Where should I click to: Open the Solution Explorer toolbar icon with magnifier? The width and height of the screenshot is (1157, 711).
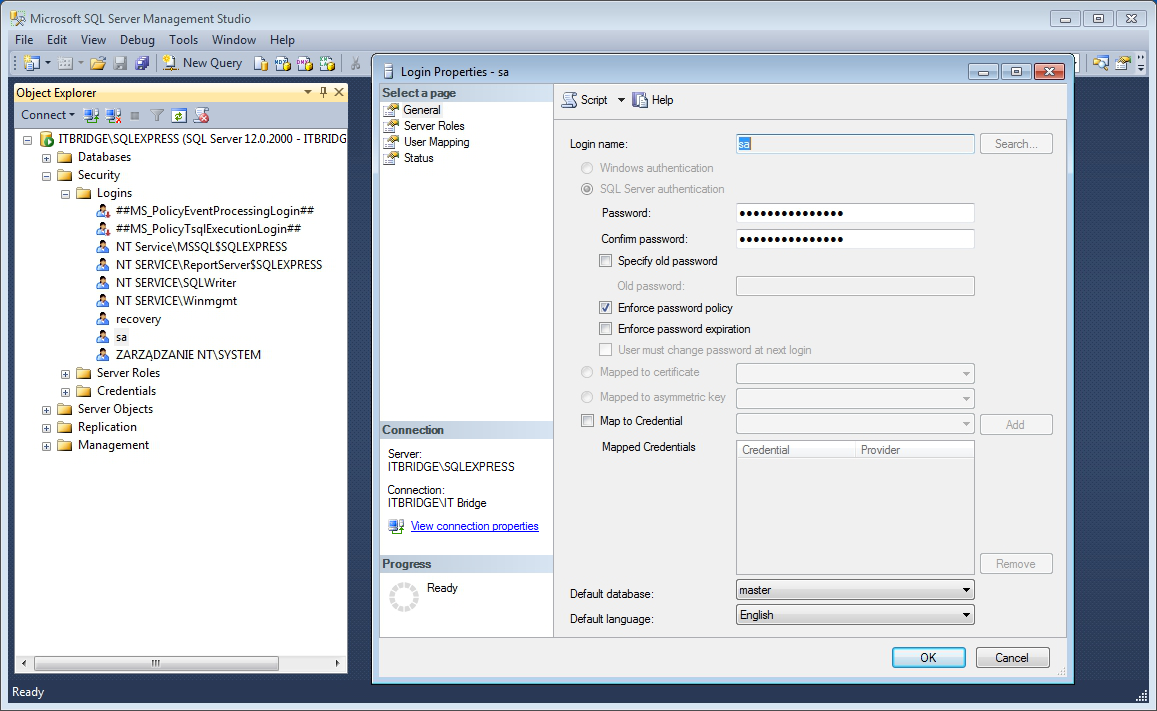click(x=1101, y=63)
